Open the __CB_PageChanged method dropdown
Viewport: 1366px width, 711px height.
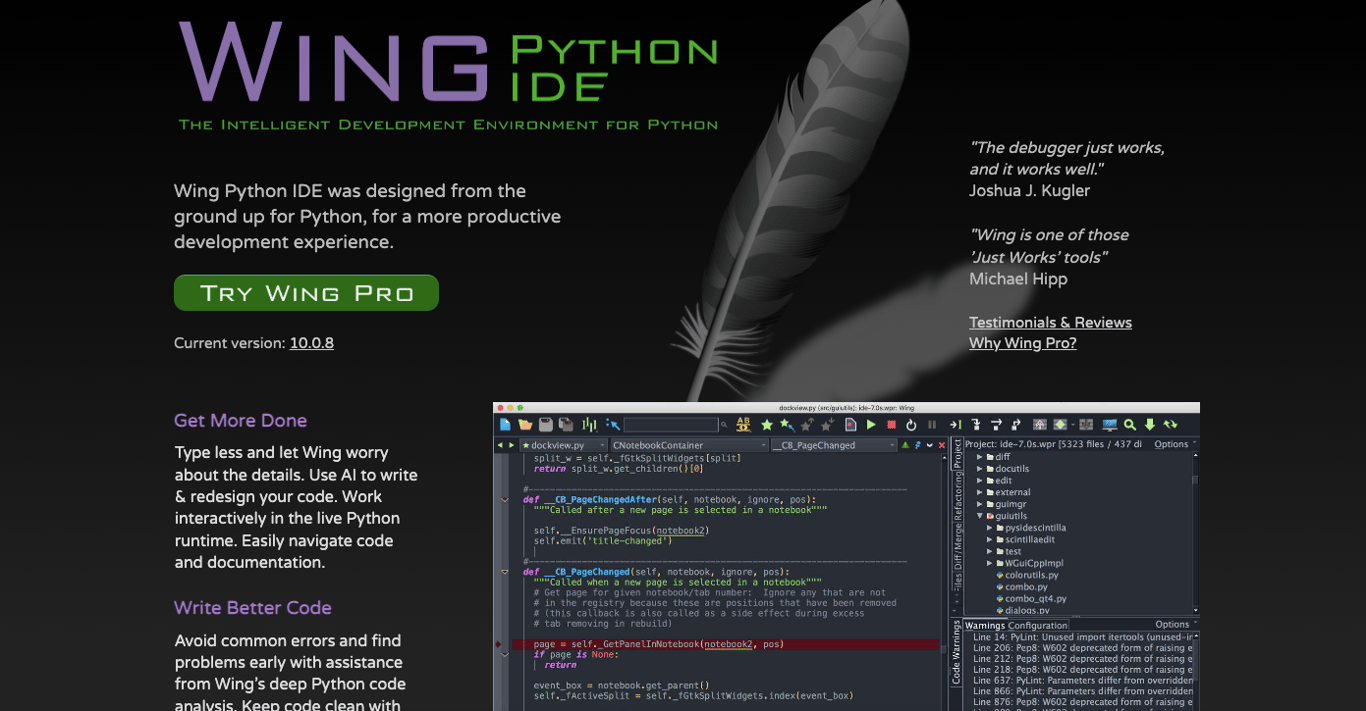(x=834, y=445)
